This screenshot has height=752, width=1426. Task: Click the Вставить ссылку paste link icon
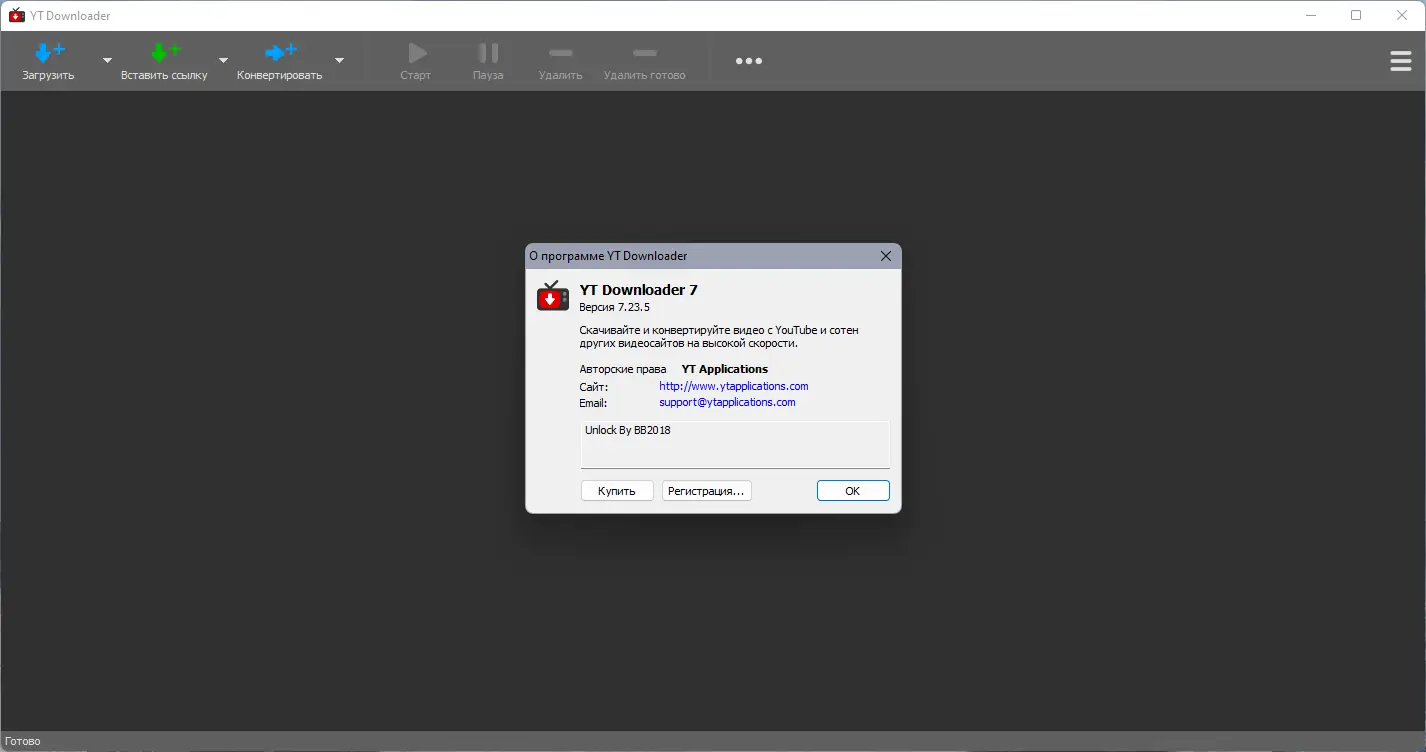click(165, 52)
